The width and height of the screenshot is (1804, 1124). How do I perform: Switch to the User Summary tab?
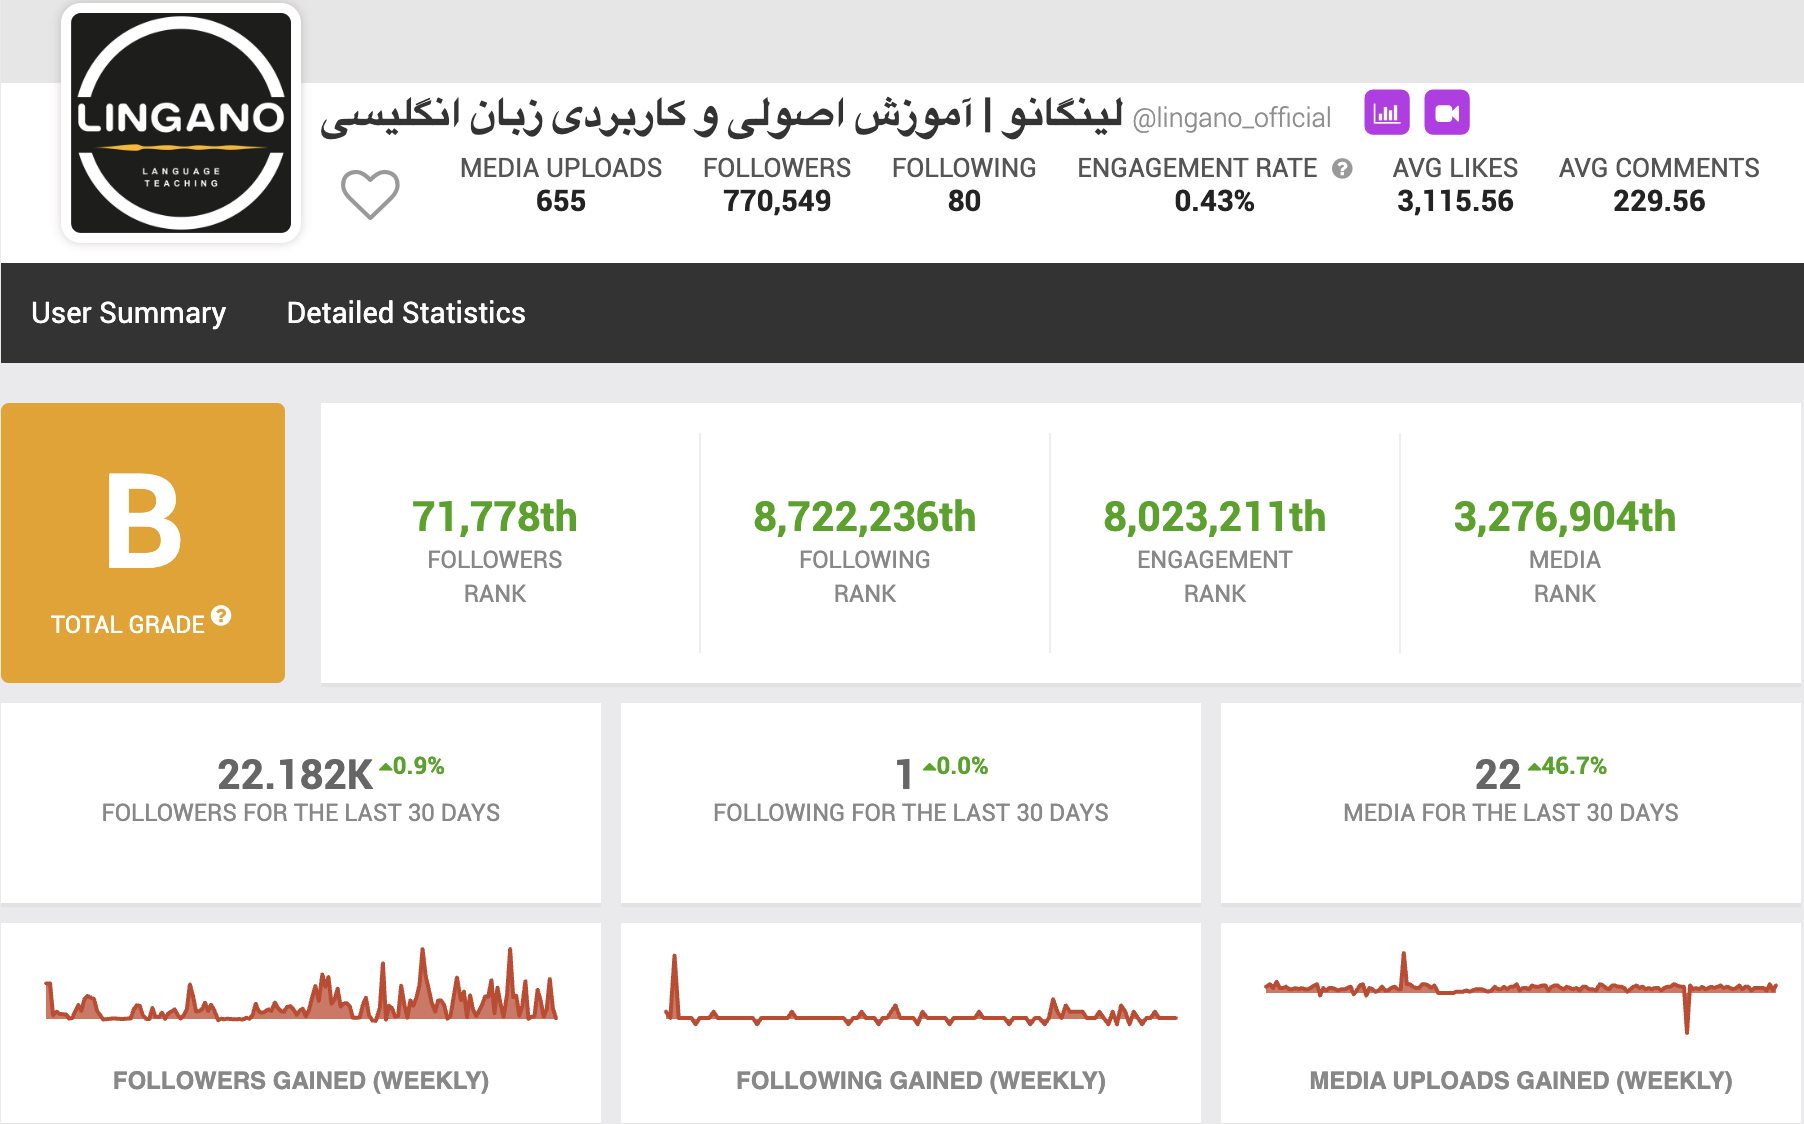pos(129,313)
